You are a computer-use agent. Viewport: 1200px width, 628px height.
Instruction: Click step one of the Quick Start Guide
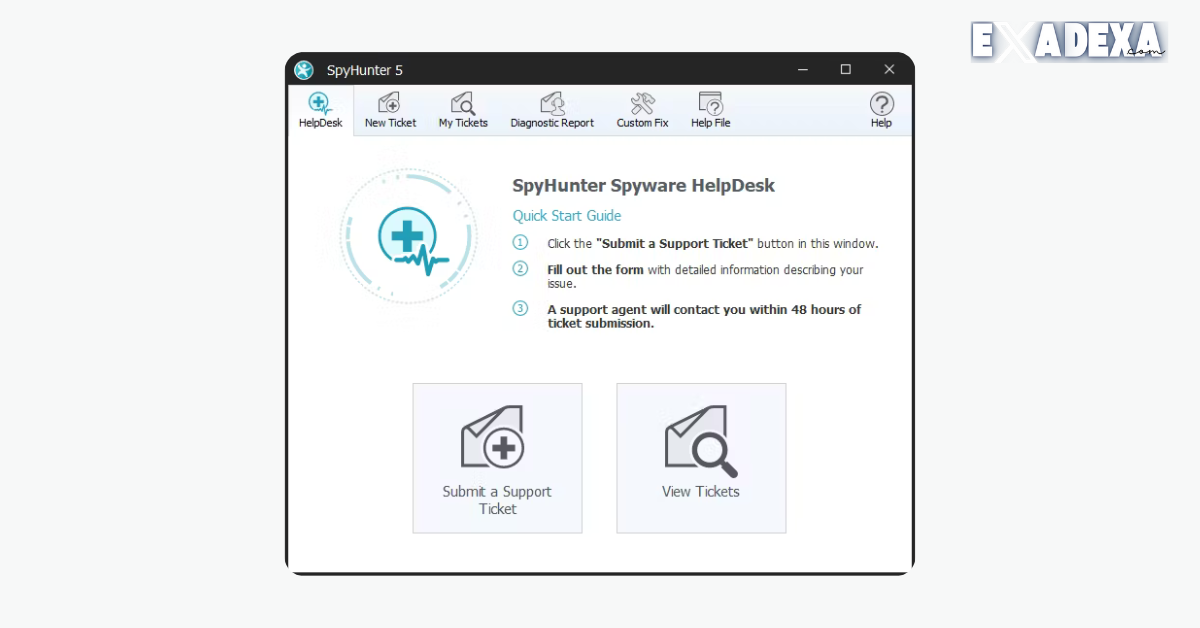(x=712, y=242)
